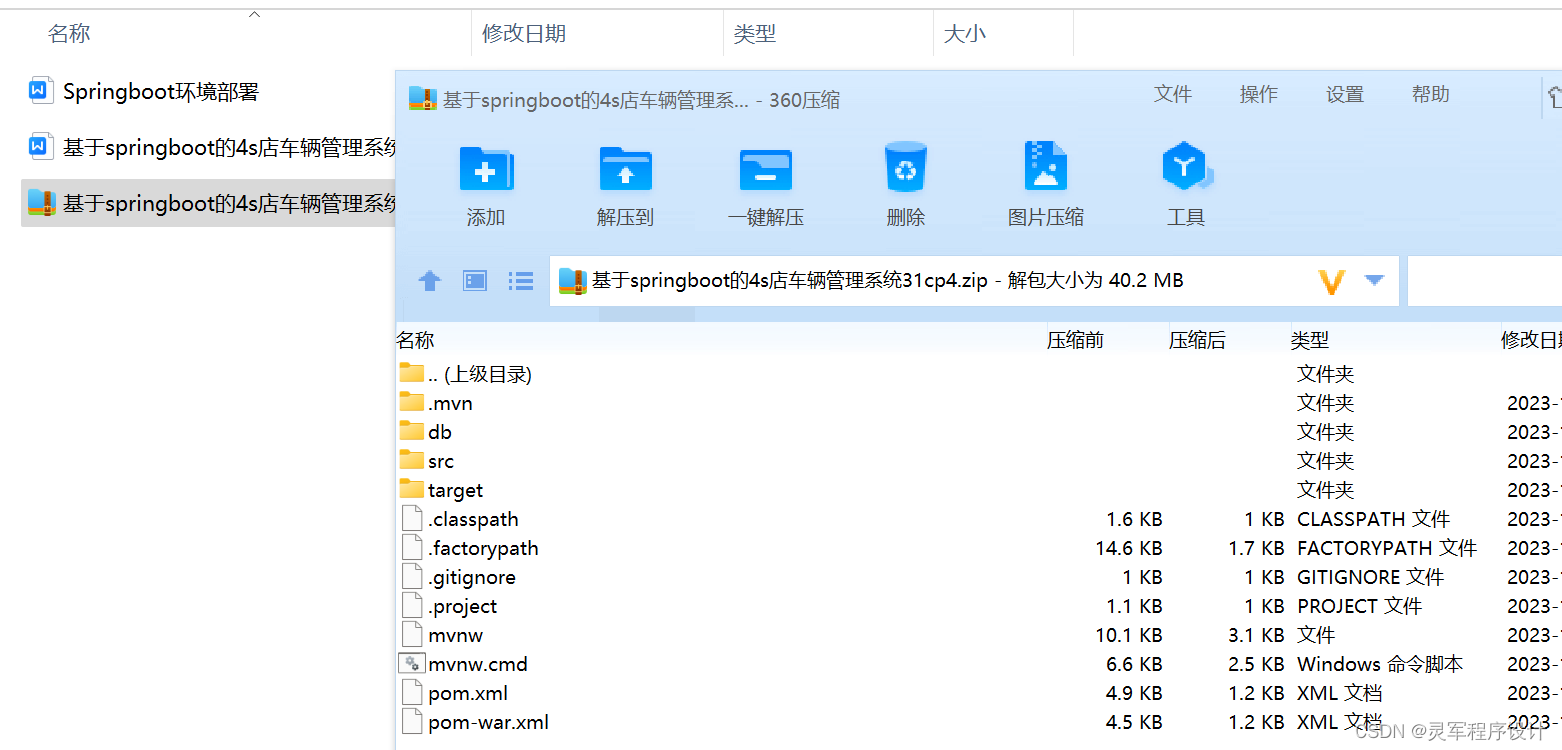Click the up-level navigation arrow in 360压缩
The image size is (1562, 750).
click(430, 281)
